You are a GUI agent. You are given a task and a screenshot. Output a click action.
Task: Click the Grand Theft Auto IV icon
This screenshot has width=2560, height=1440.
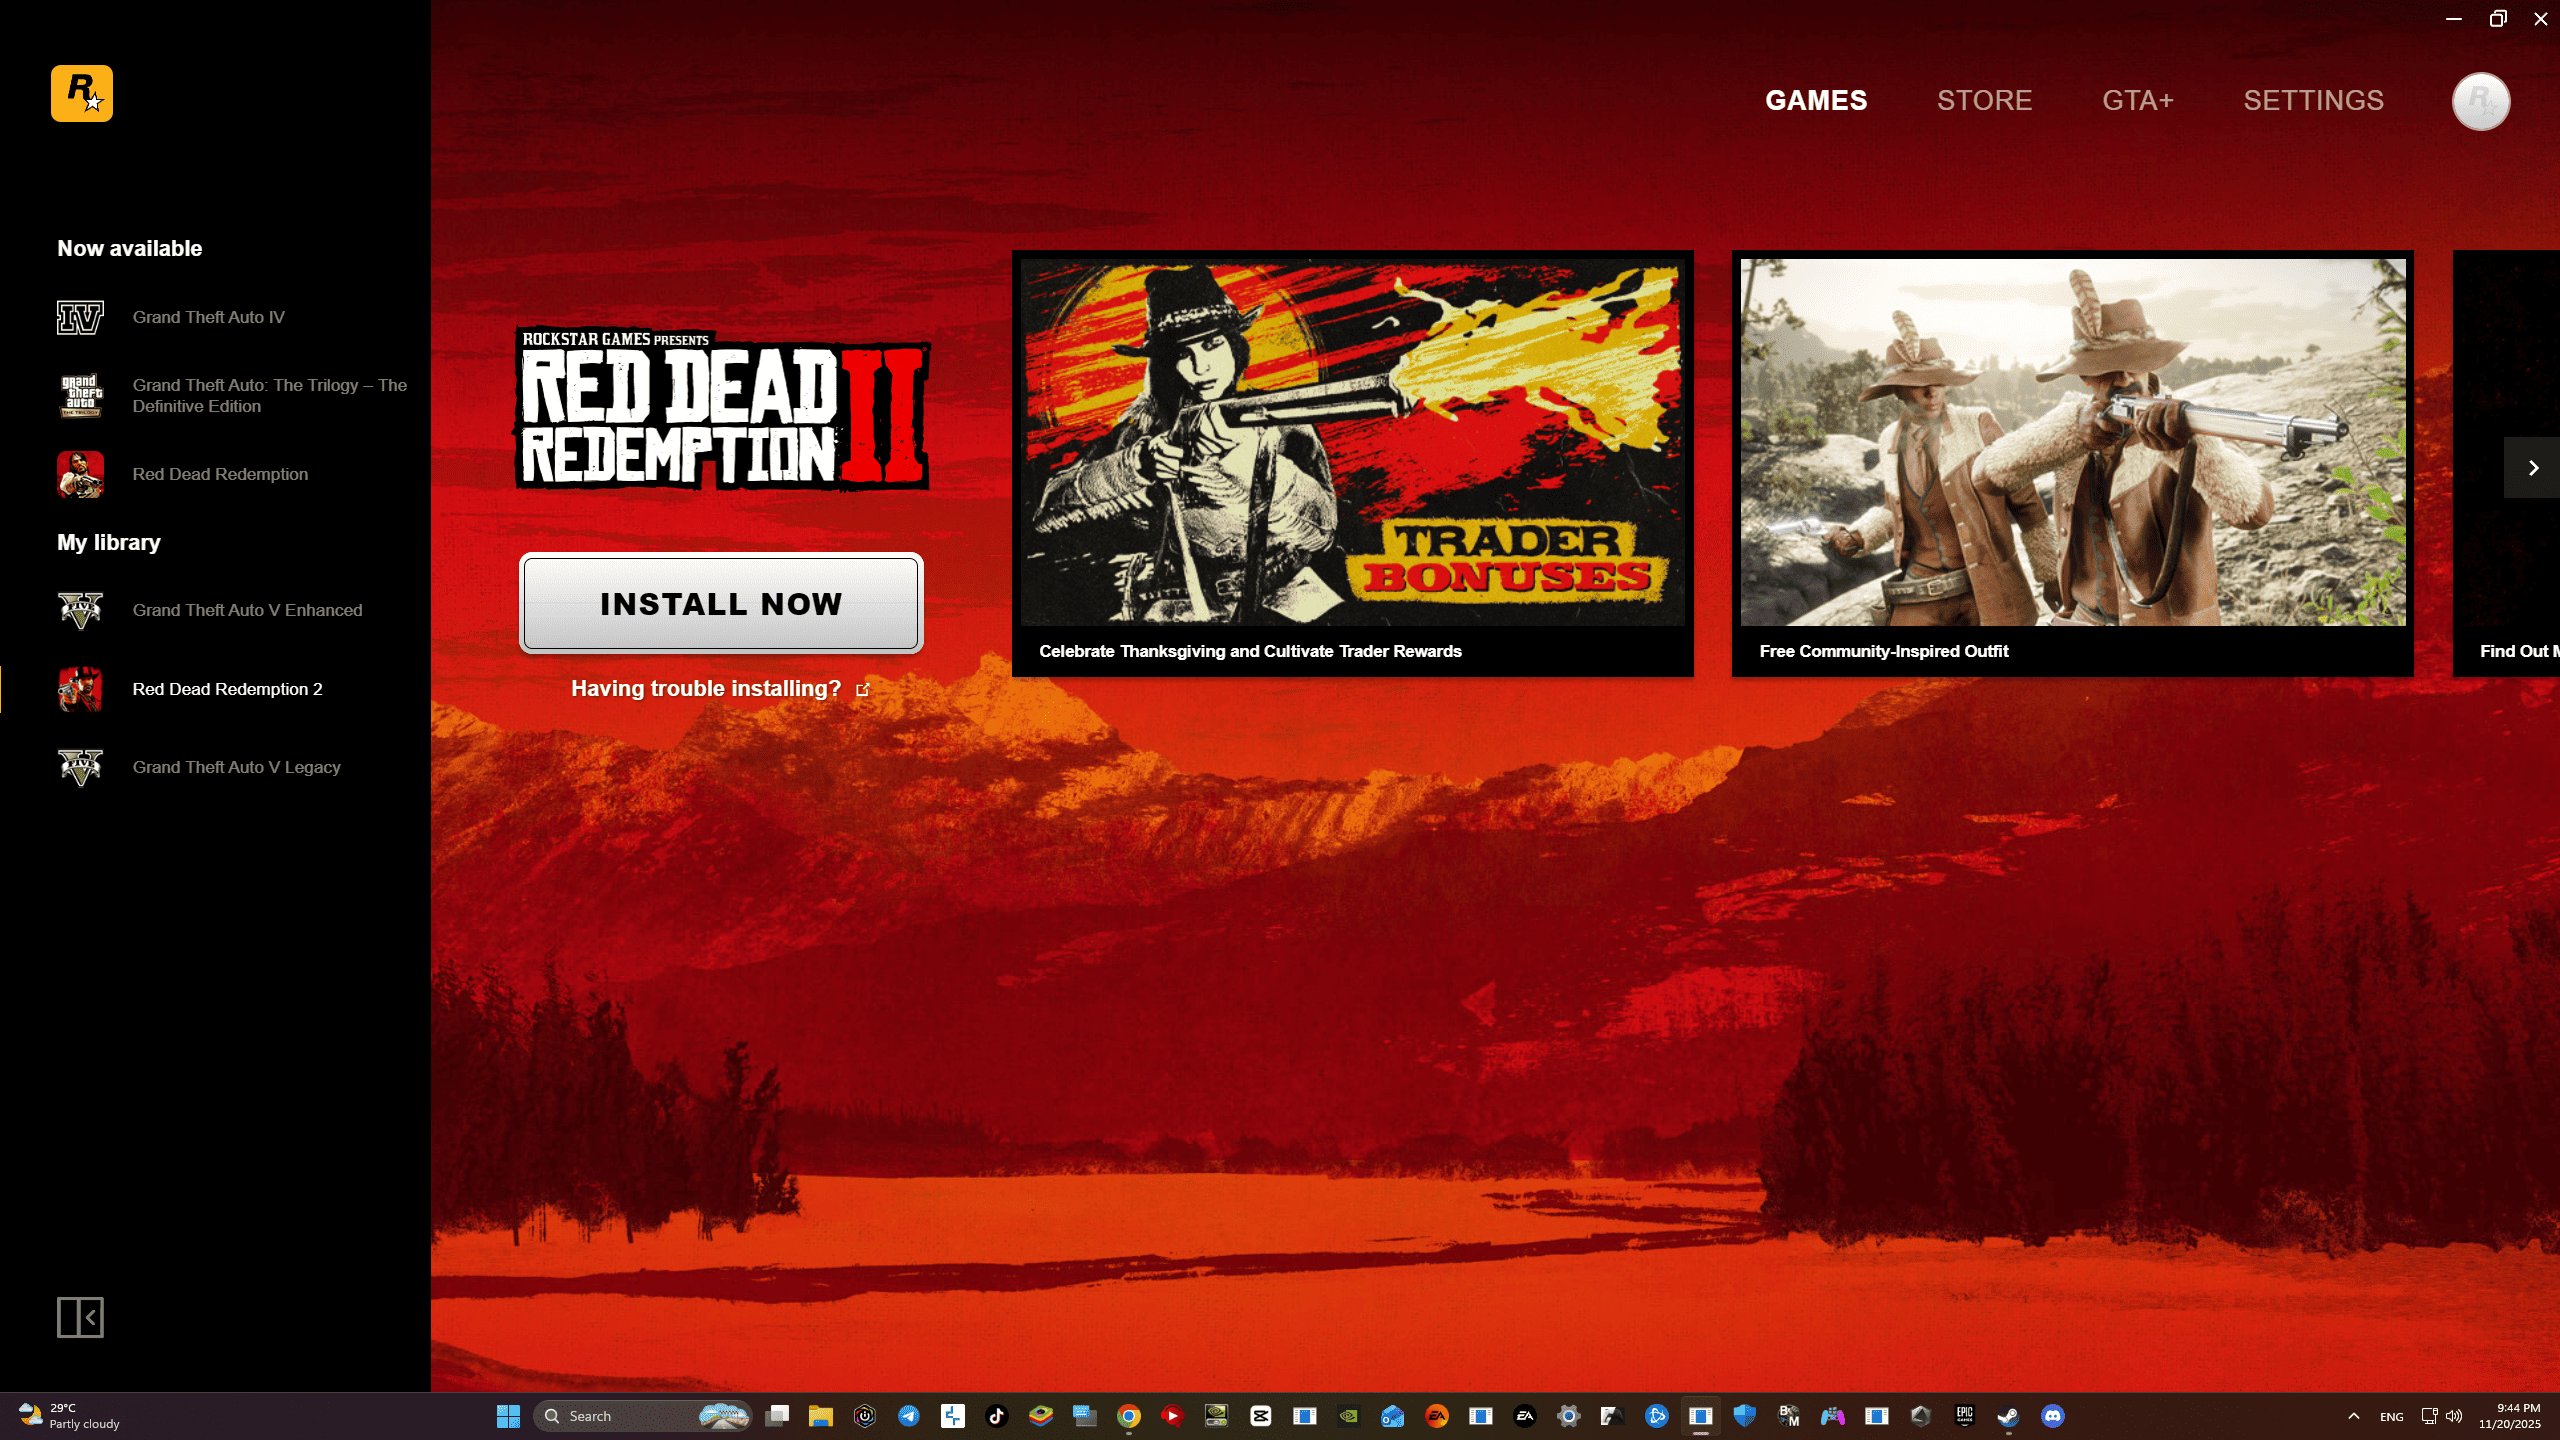(80, 317)
